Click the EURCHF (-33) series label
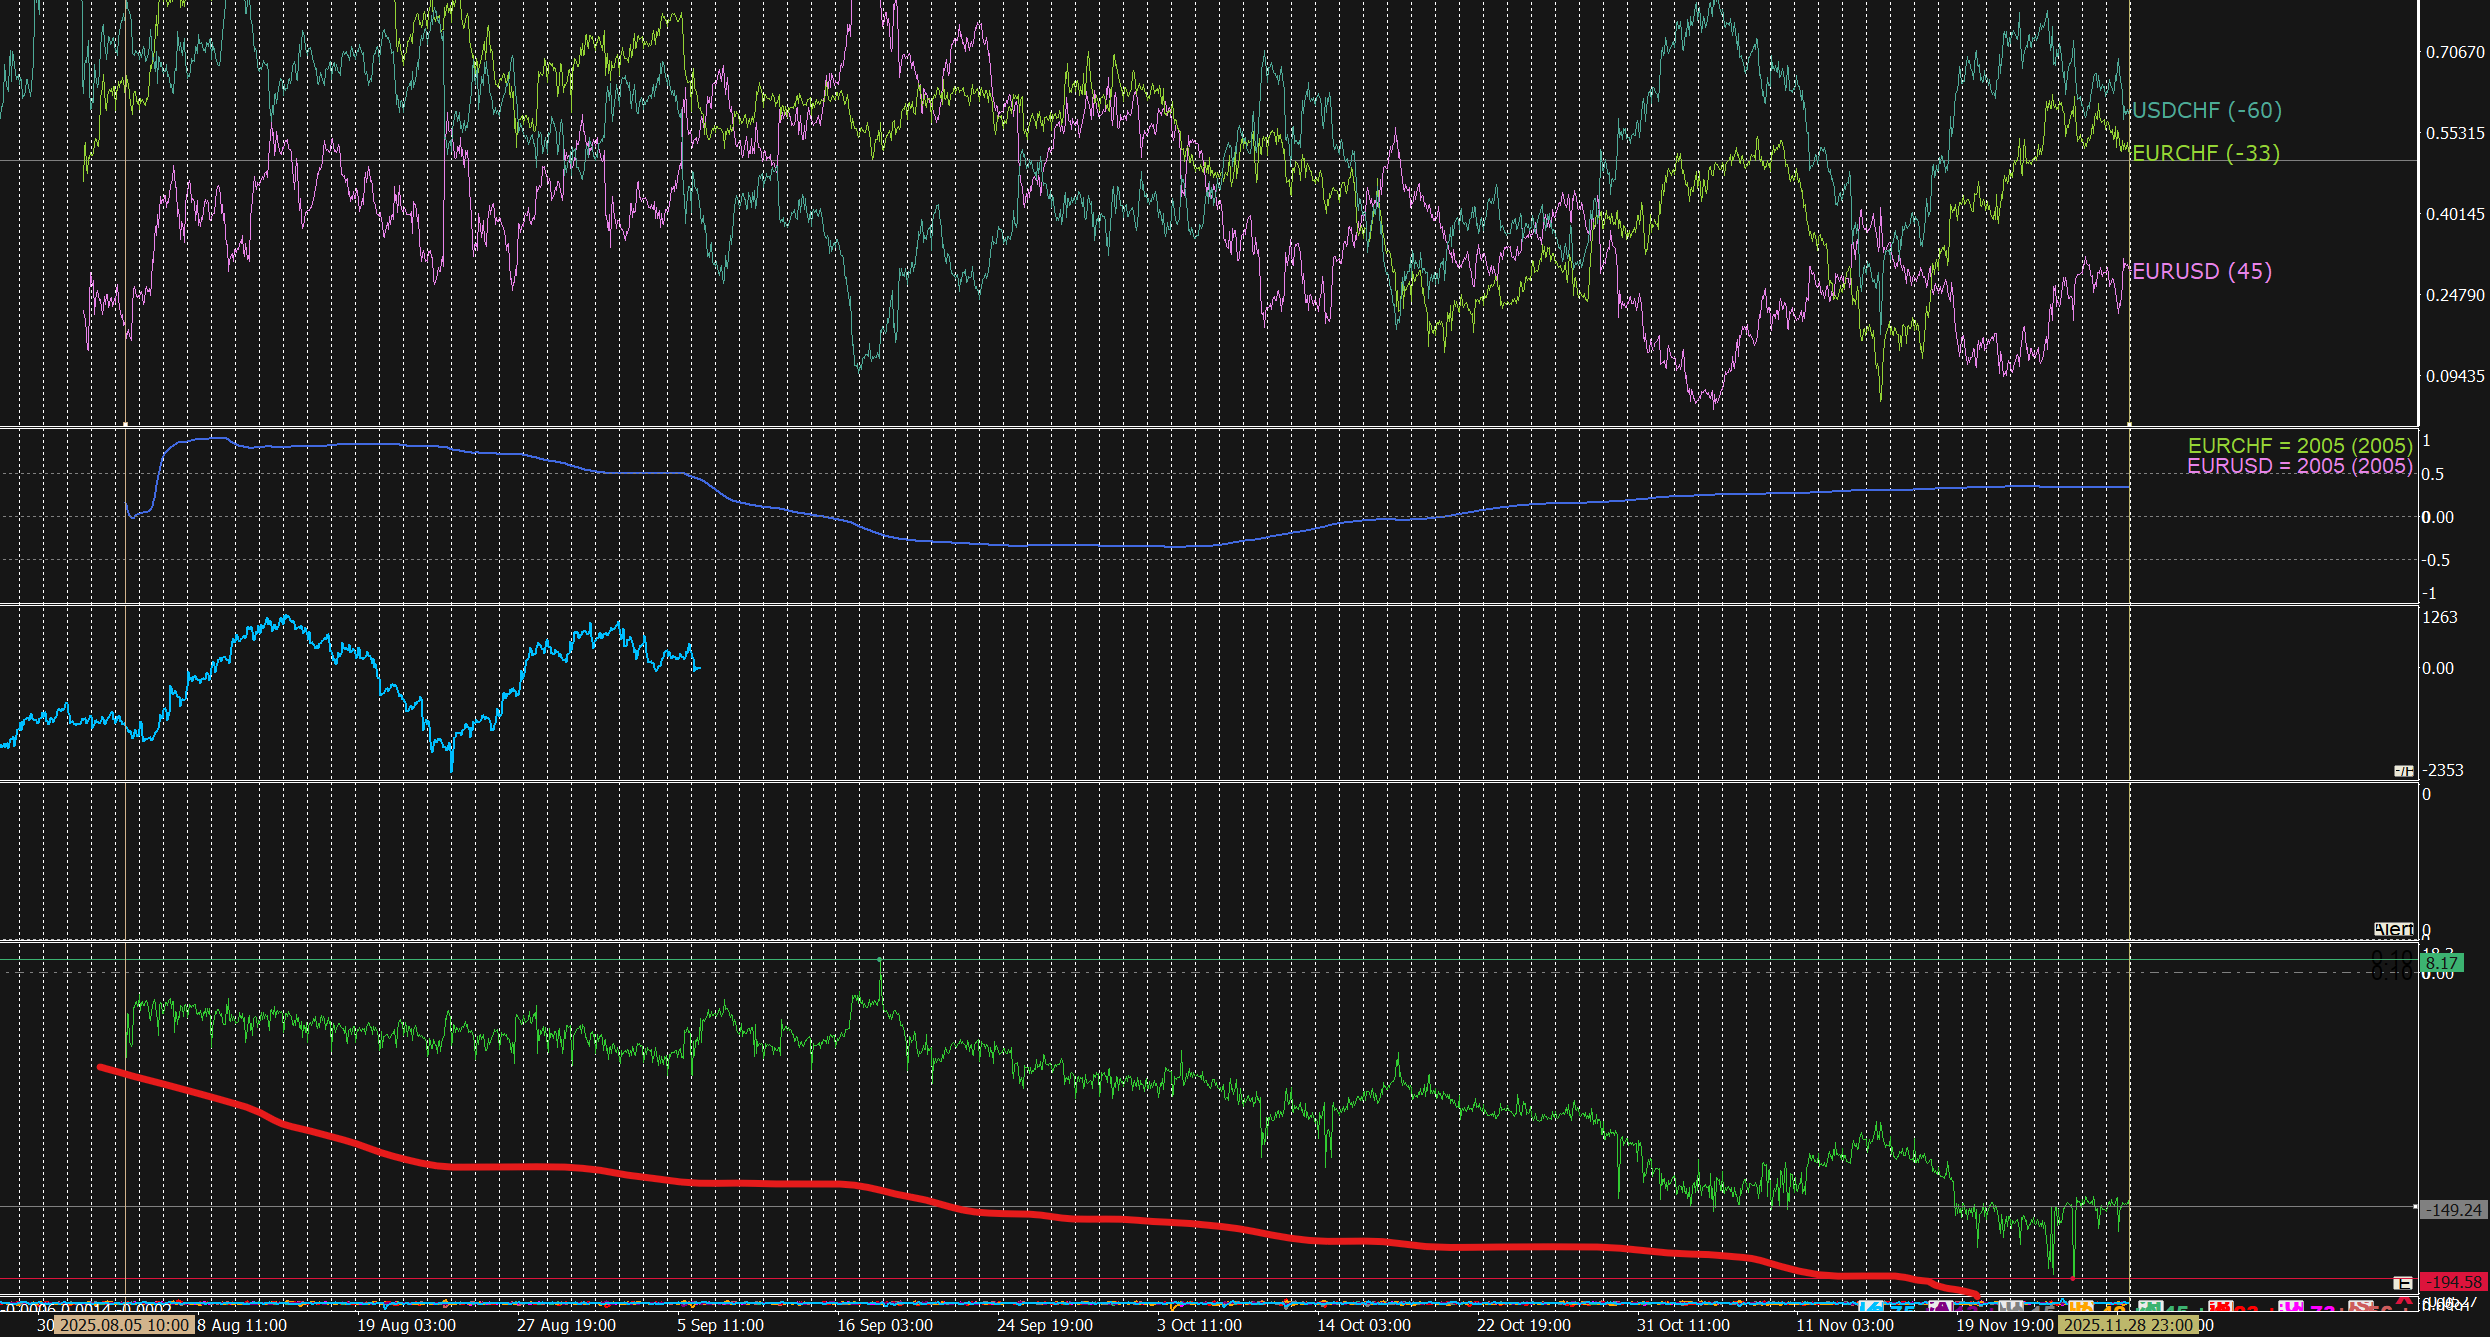 pos(2205,153)
